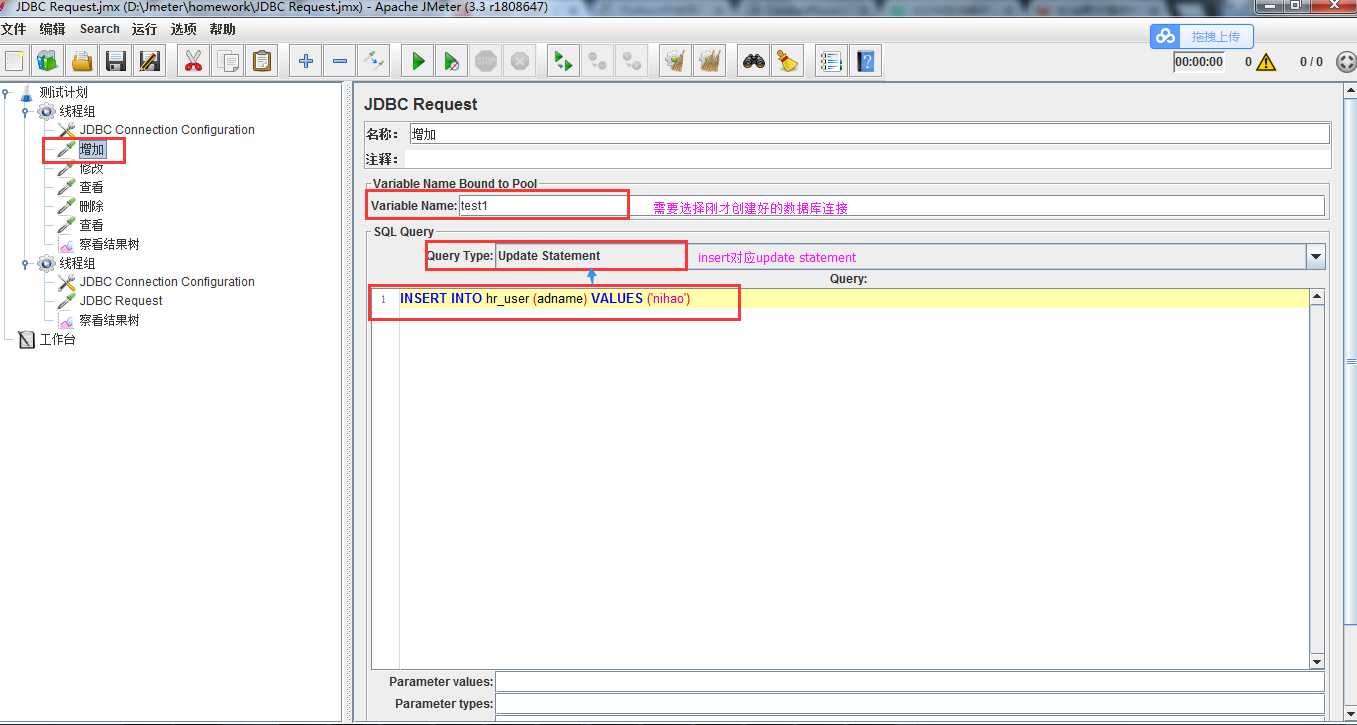
Task: Select the JDBC Request tree item
Action: click(x=121, y=301)
